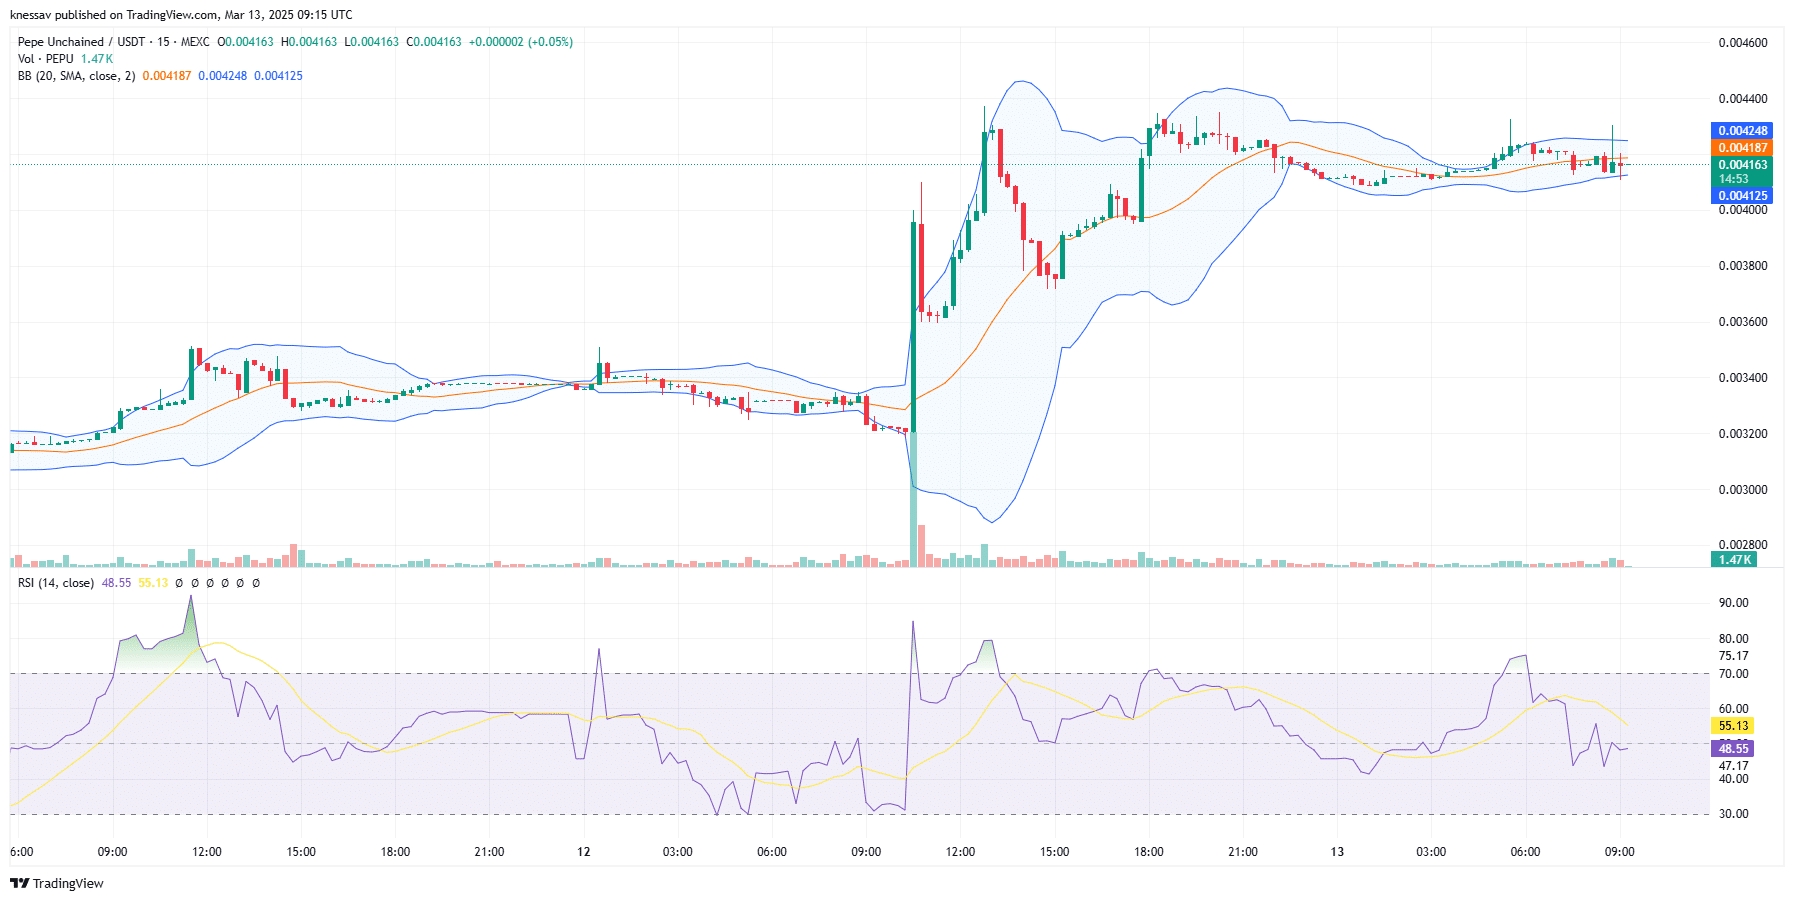Click the Vol value 1.47K in legend
The height and width of the screenshot is (901, 1794).
point(97,59)
